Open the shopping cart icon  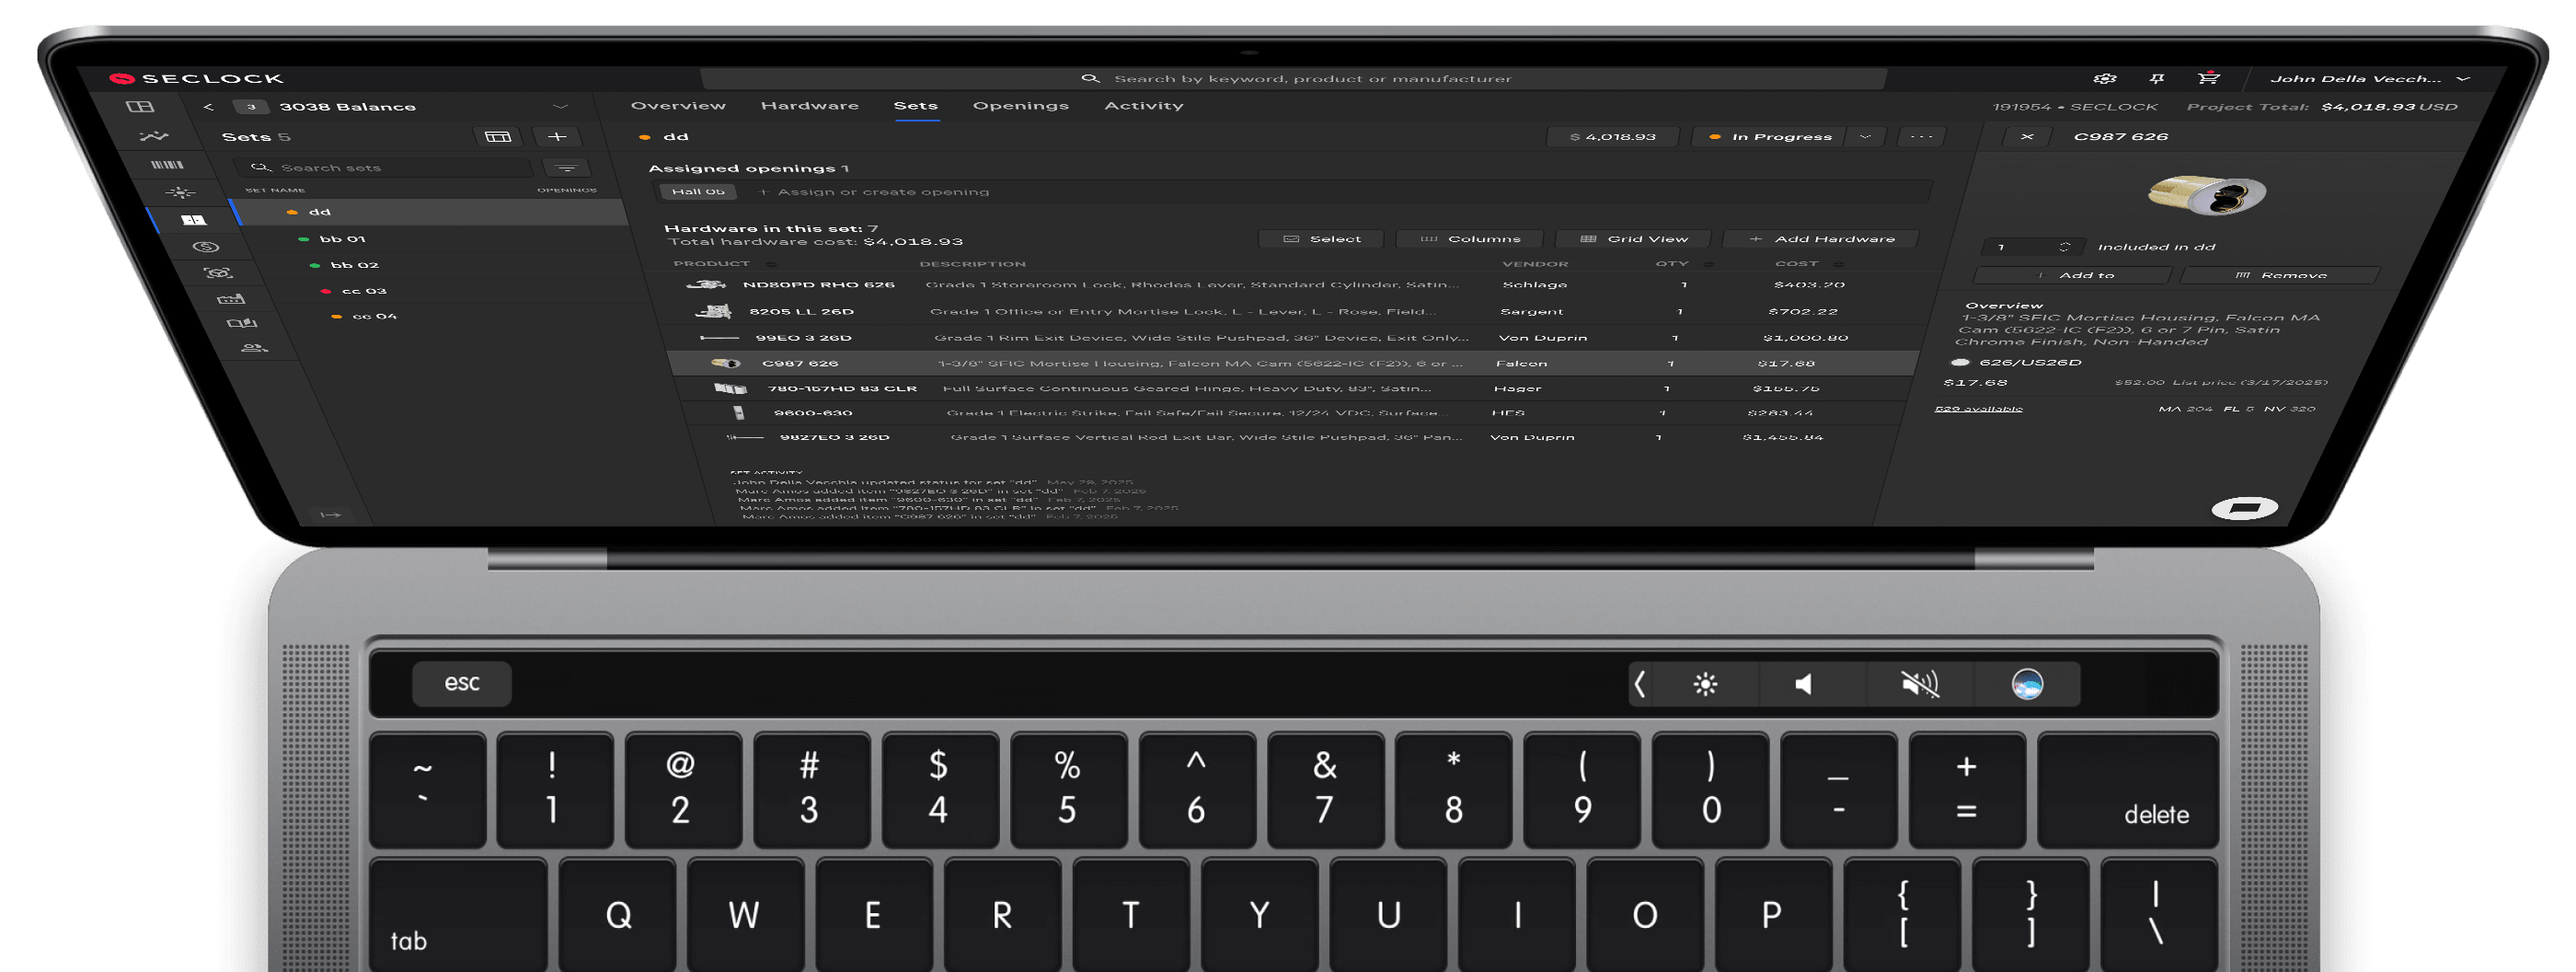[2208, 78]
